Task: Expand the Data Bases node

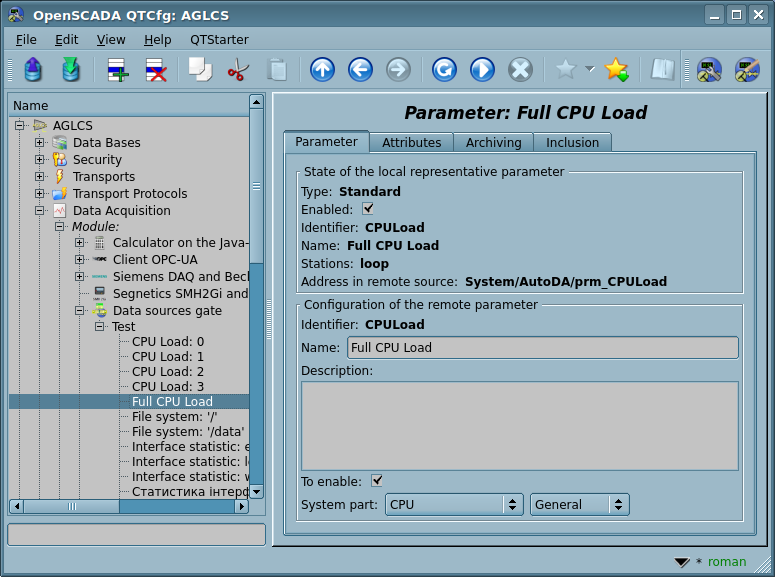Action: pyautogui.click(x=40, y=142)
